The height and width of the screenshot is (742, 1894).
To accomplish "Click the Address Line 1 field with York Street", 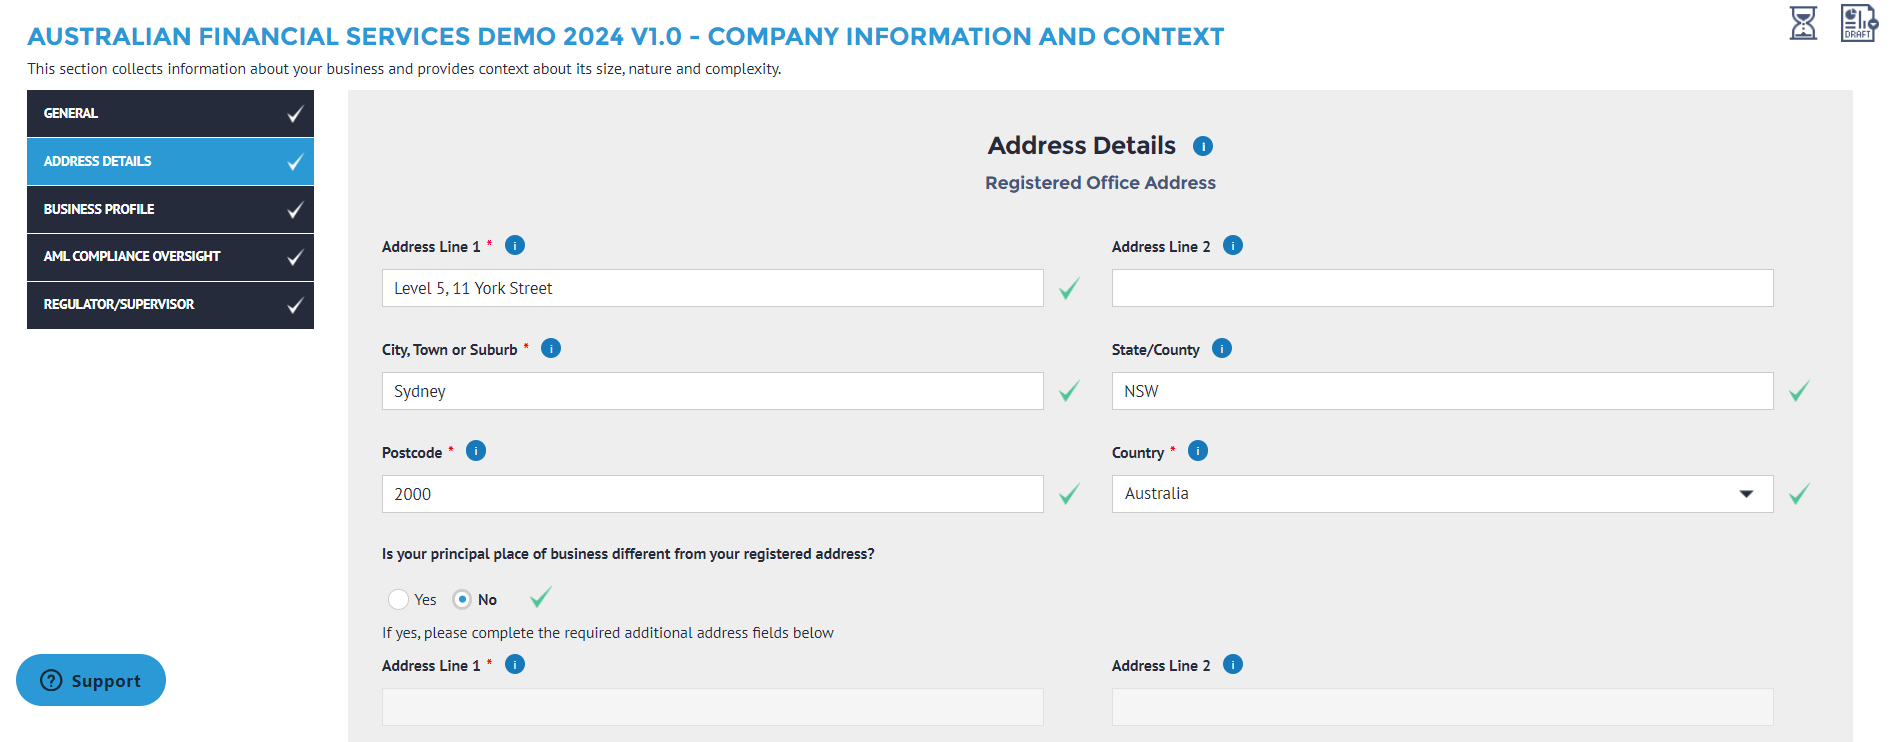I will point(712,288).
